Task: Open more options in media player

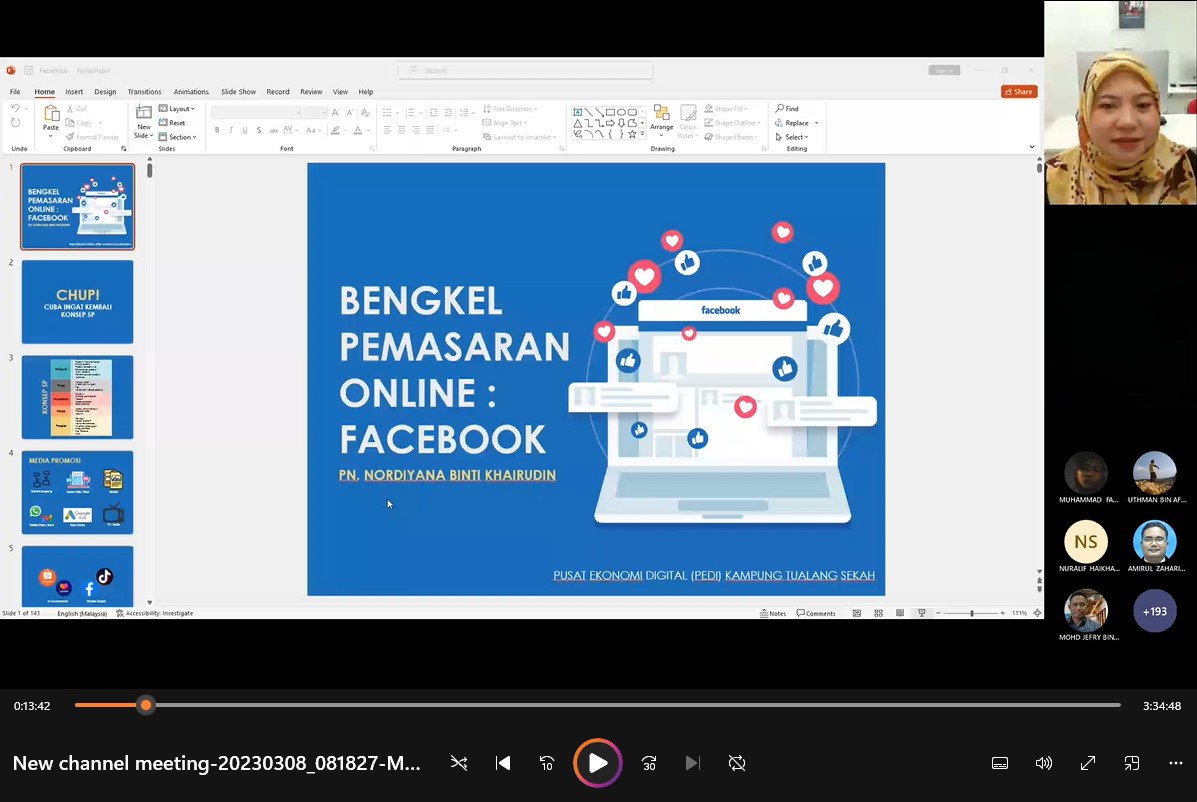Action: click(x=1176, y=763)
